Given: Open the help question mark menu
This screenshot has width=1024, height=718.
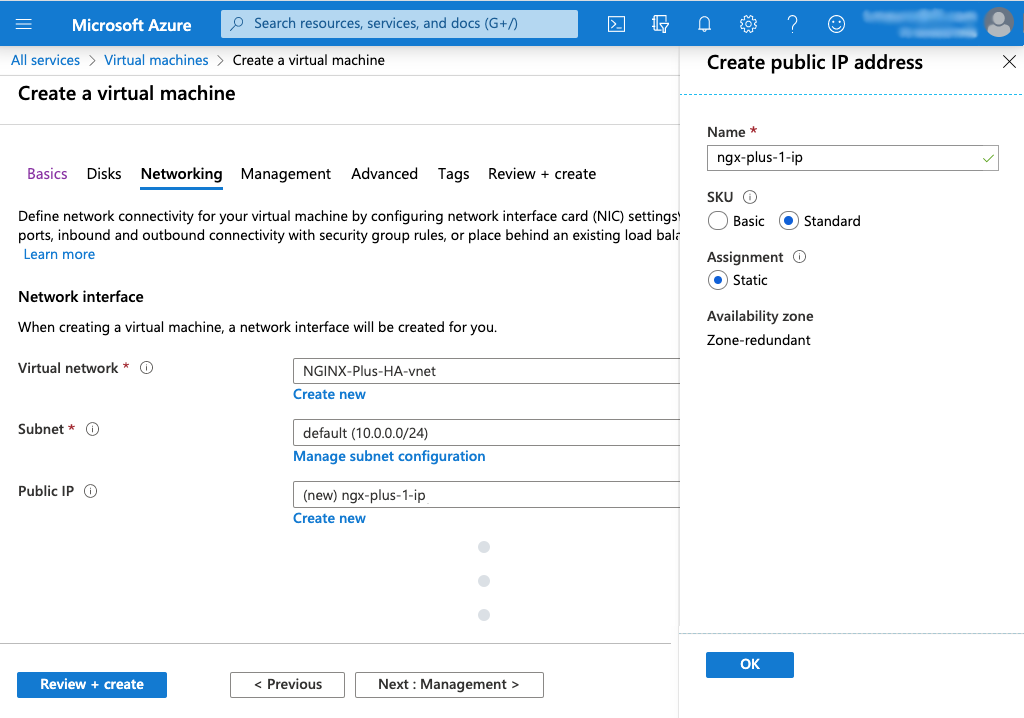Looking at the screenshot, I should click(x=792, y=24).
